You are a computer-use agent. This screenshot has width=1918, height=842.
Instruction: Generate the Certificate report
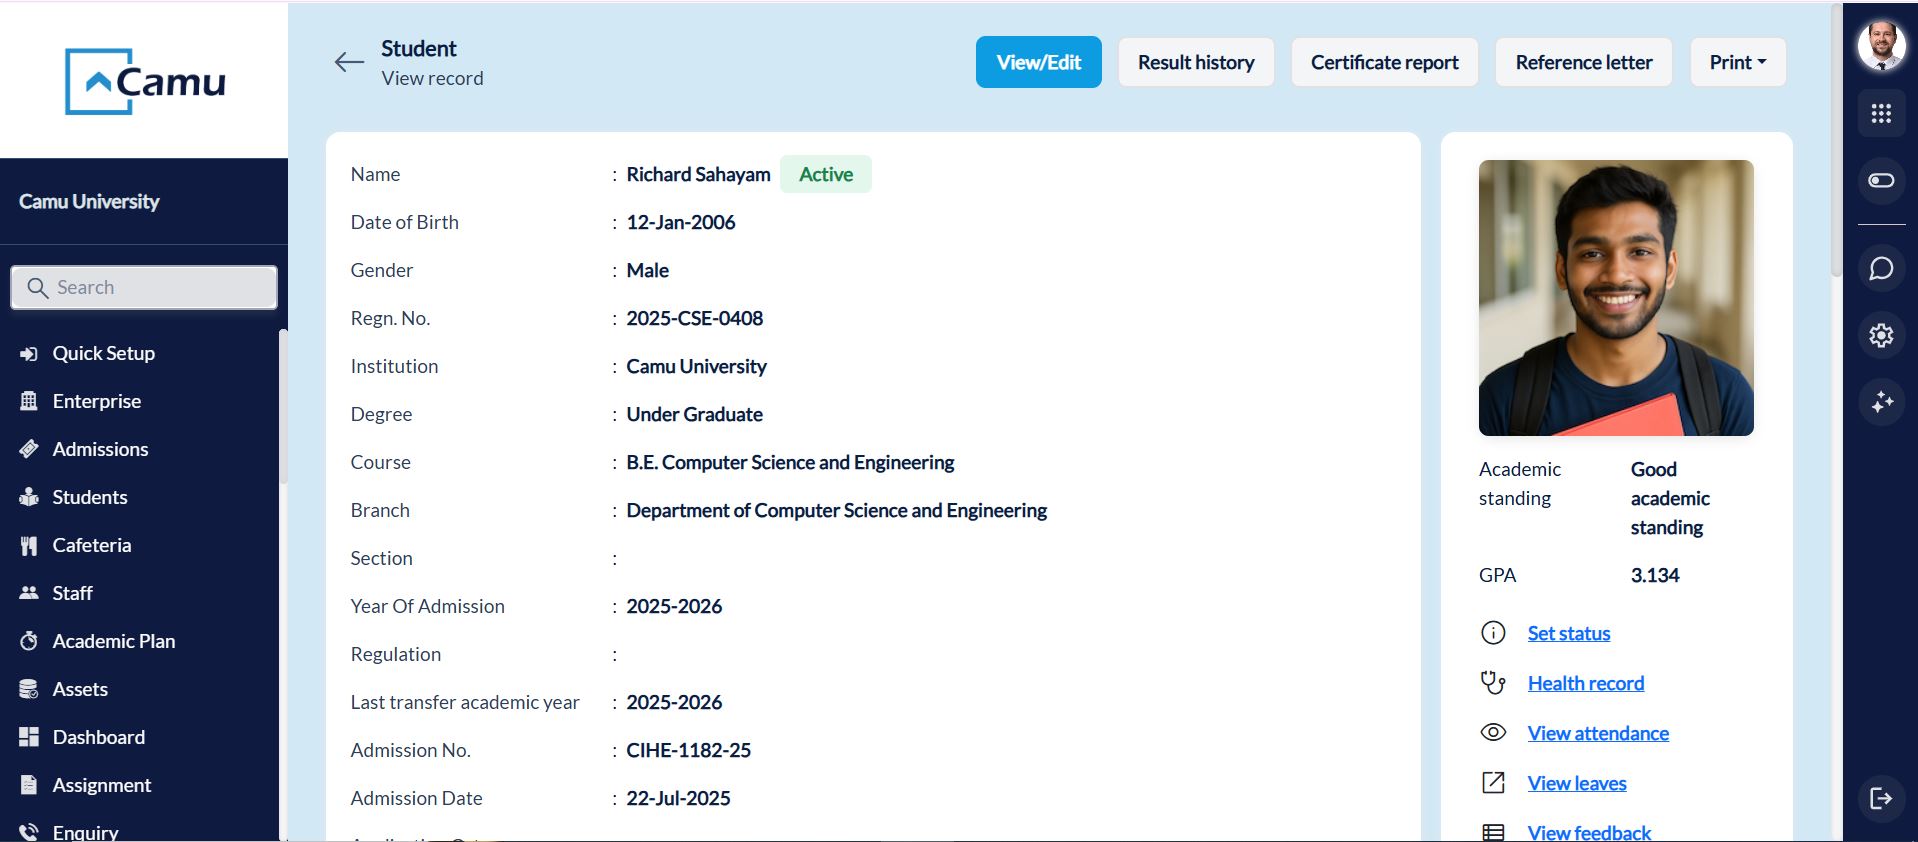(1384, 62)
